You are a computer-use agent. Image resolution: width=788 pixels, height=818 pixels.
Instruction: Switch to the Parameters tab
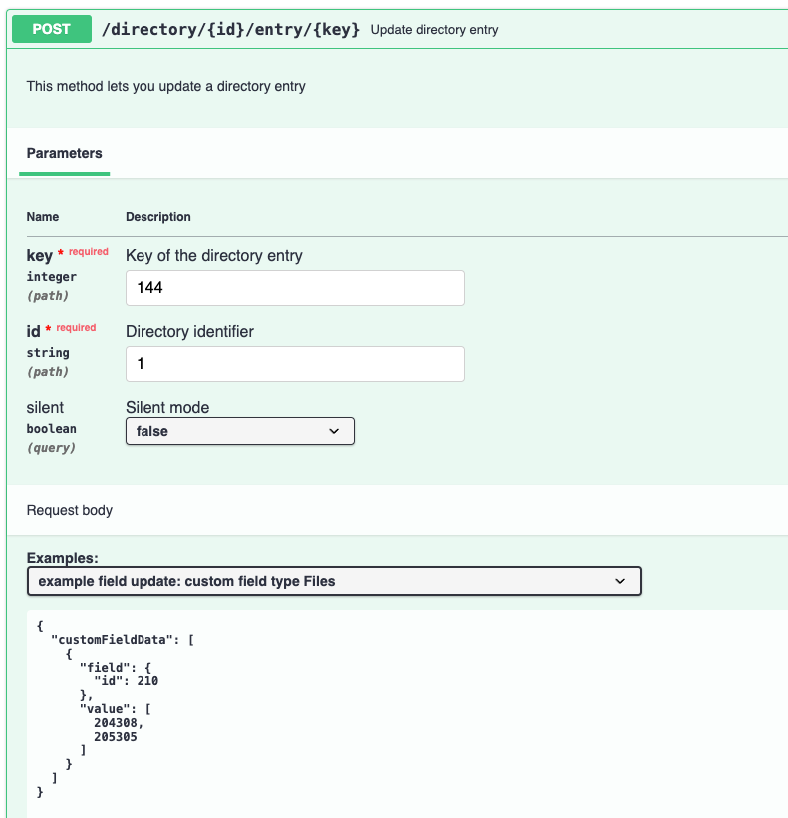tap(64, 153)
